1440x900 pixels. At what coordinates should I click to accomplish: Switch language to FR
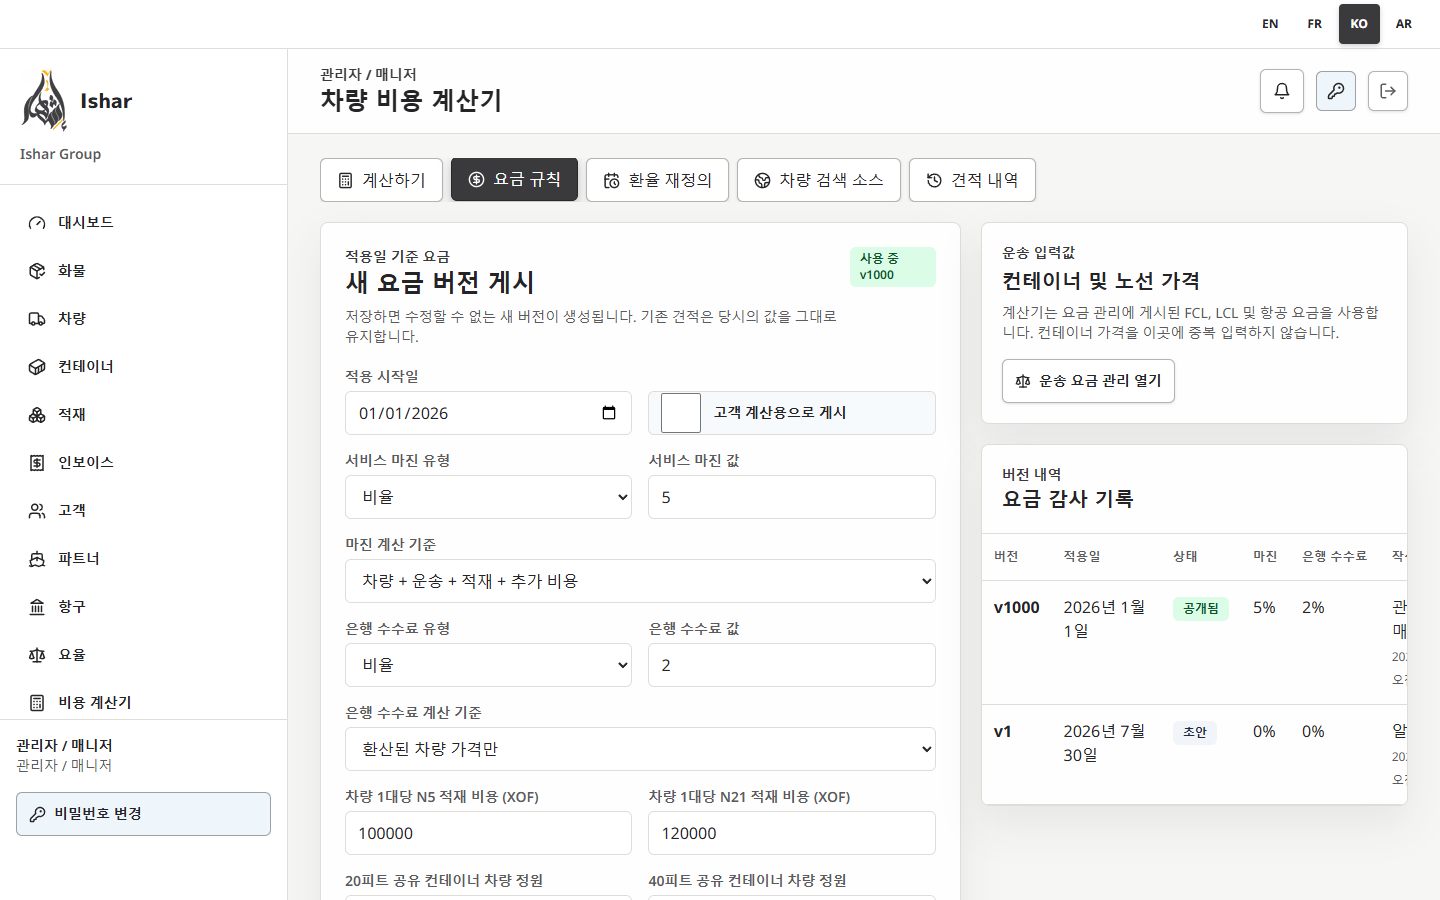click(x=1315, y=24)
